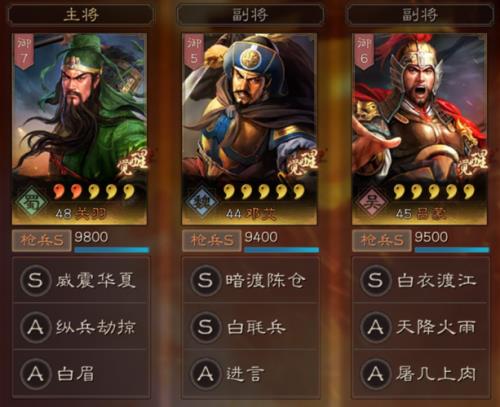The height and width of the screenshot is (407, 500).
Task: Open Lü Meng general portrait card
Action: [x=419, y=129]
